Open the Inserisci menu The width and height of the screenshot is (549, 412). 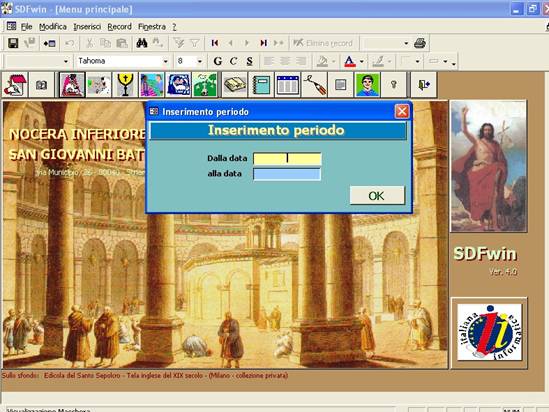[87, 27]
